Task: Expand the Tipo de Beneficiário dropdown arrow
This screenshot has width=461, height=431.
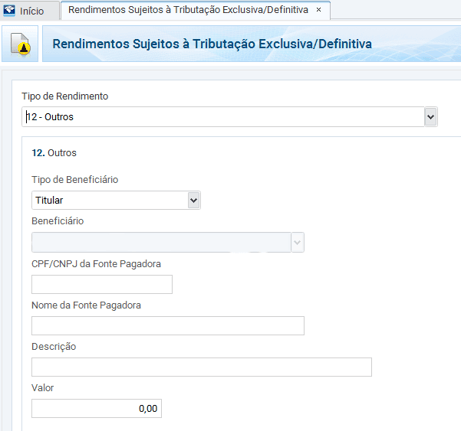Action: click(193, 200)
